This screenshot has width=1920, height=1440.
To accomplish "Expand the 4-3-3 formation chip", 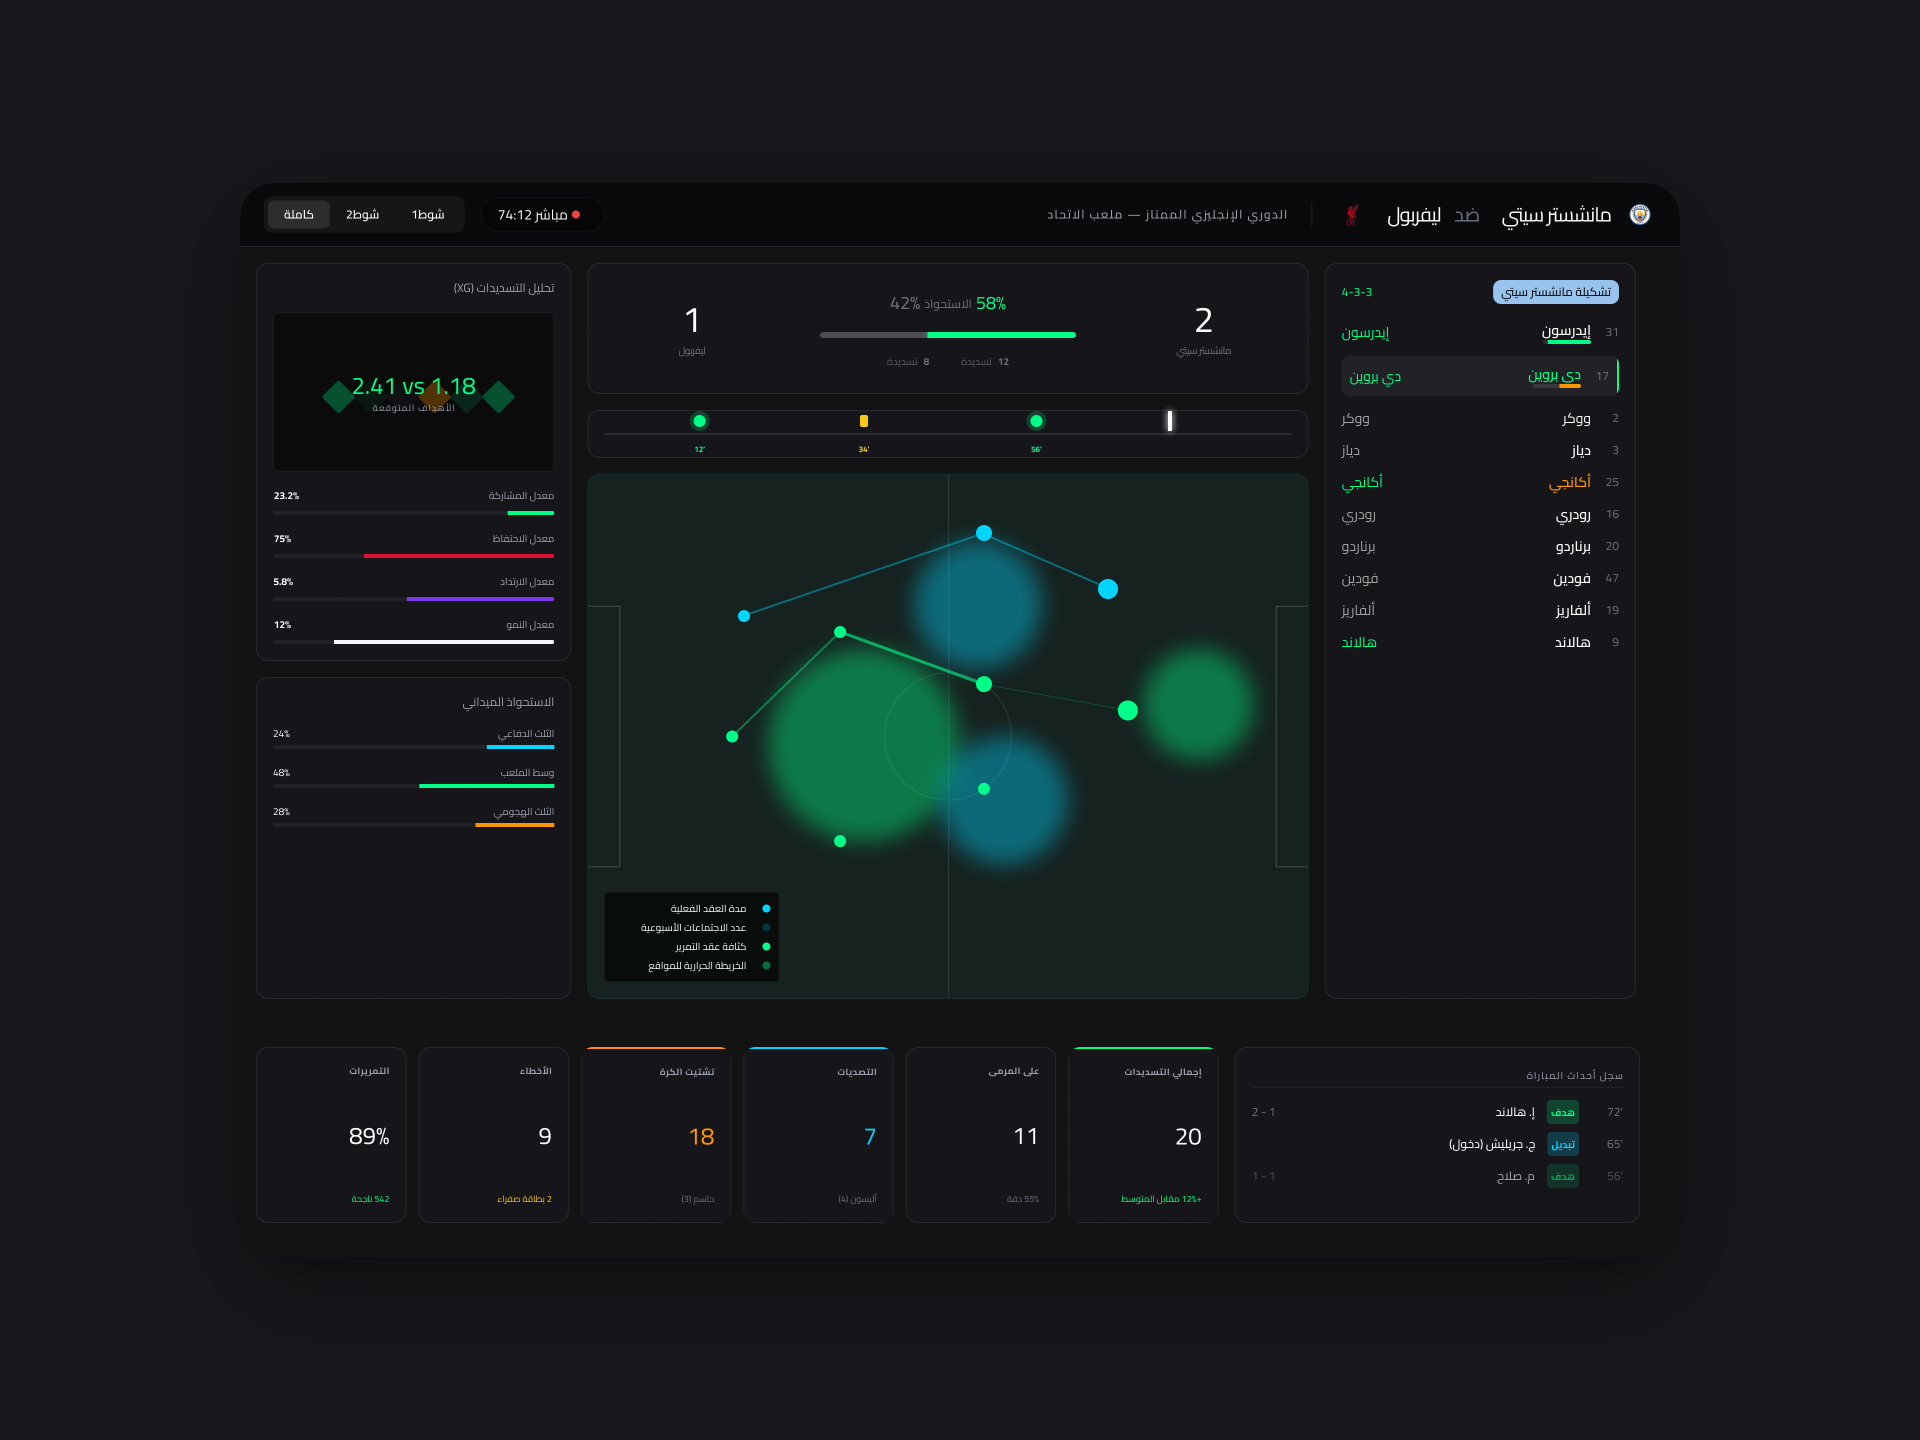I will click(x=1356, y=291).
